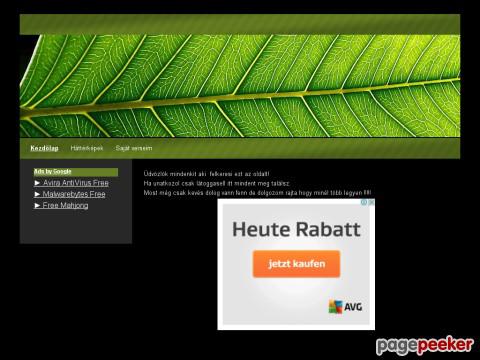
Task: Close the AVG ad with the X icon
Action: pos(371,202)
